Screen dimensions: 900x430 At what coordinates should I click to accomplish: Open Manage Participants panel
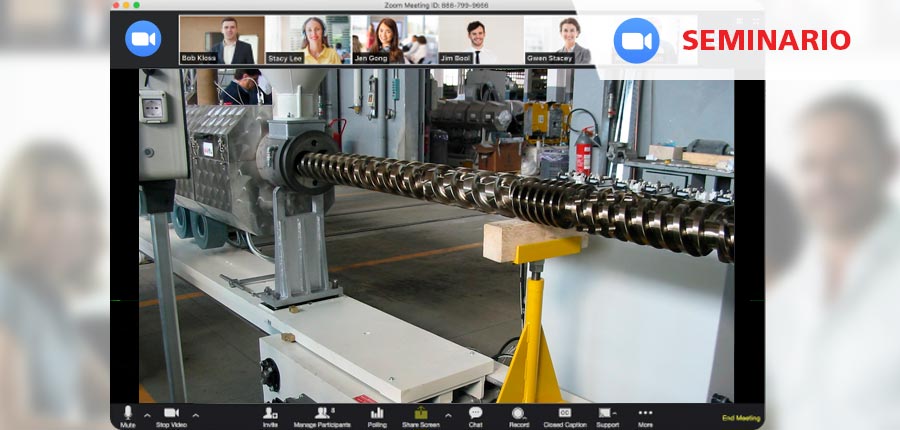pos(322,414)
